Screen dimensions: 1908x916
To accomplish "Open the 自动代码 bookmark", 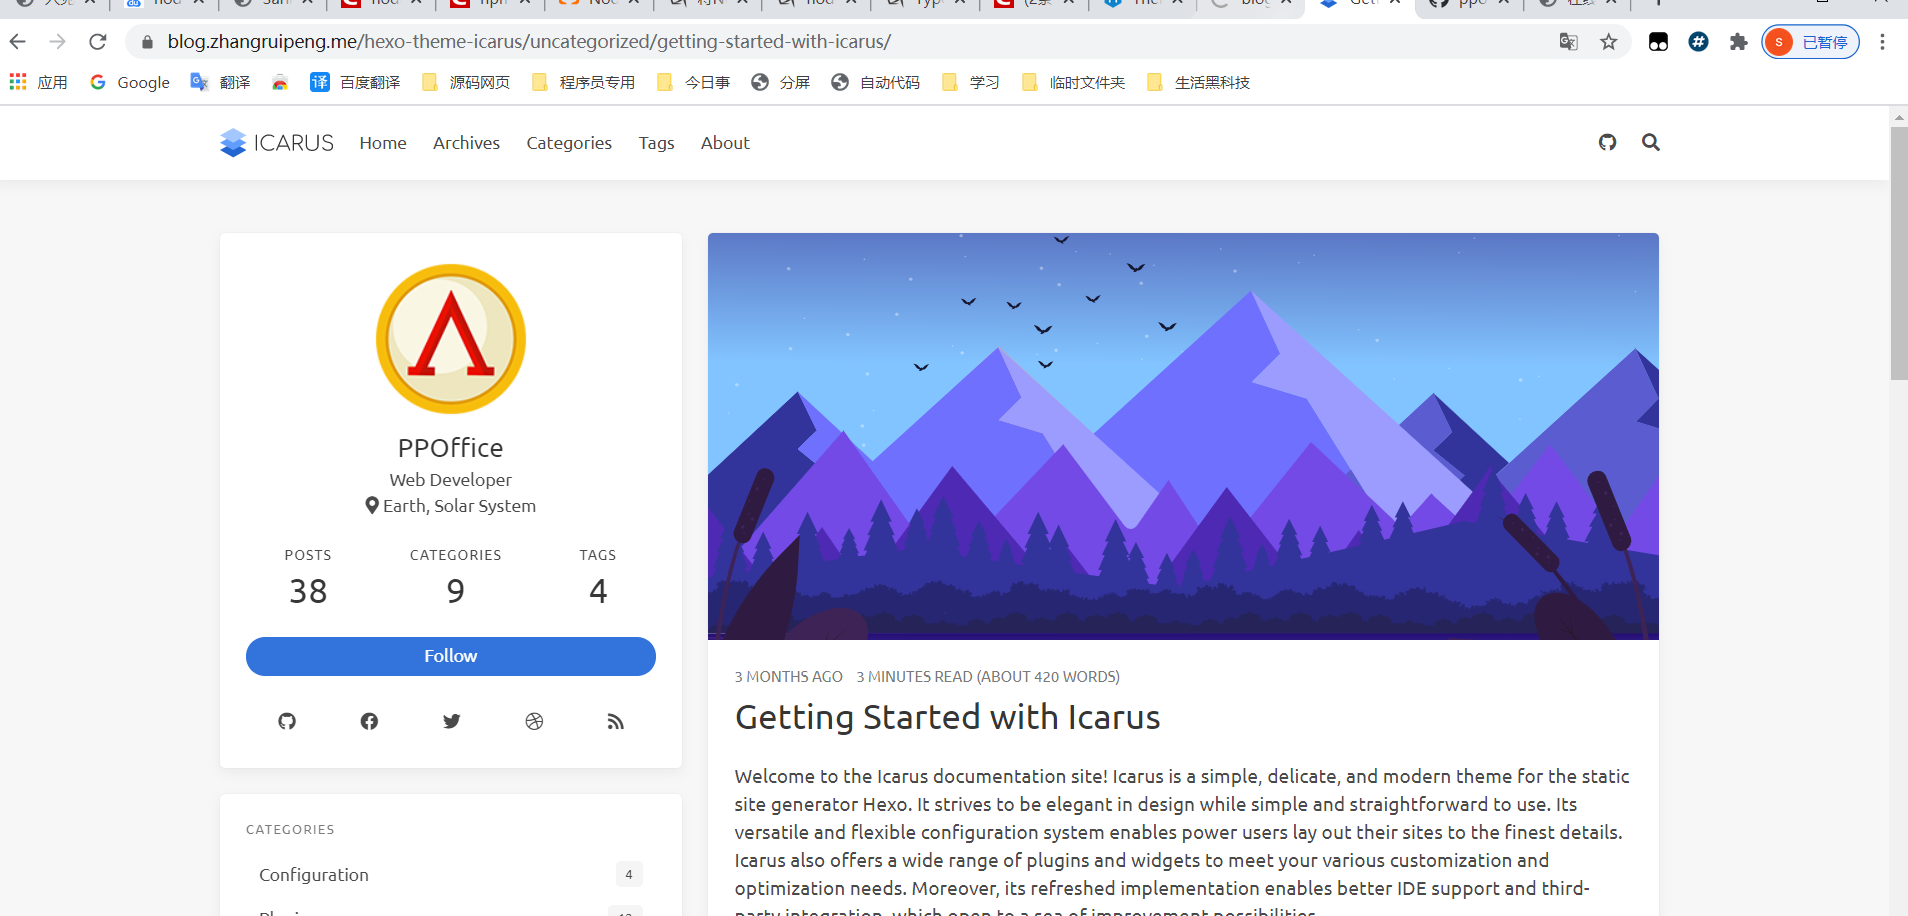I will (x=876, y=82).
